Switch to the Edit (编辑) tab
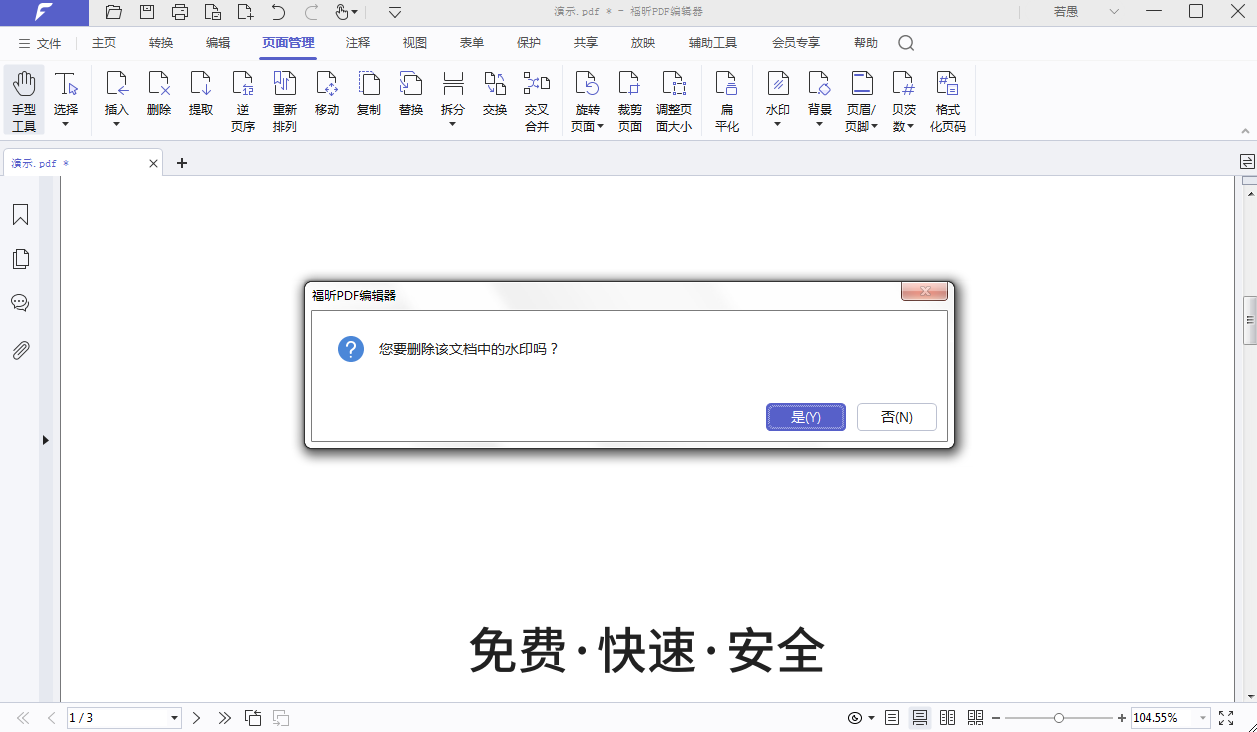The image size is (1257, 732). 218,43
